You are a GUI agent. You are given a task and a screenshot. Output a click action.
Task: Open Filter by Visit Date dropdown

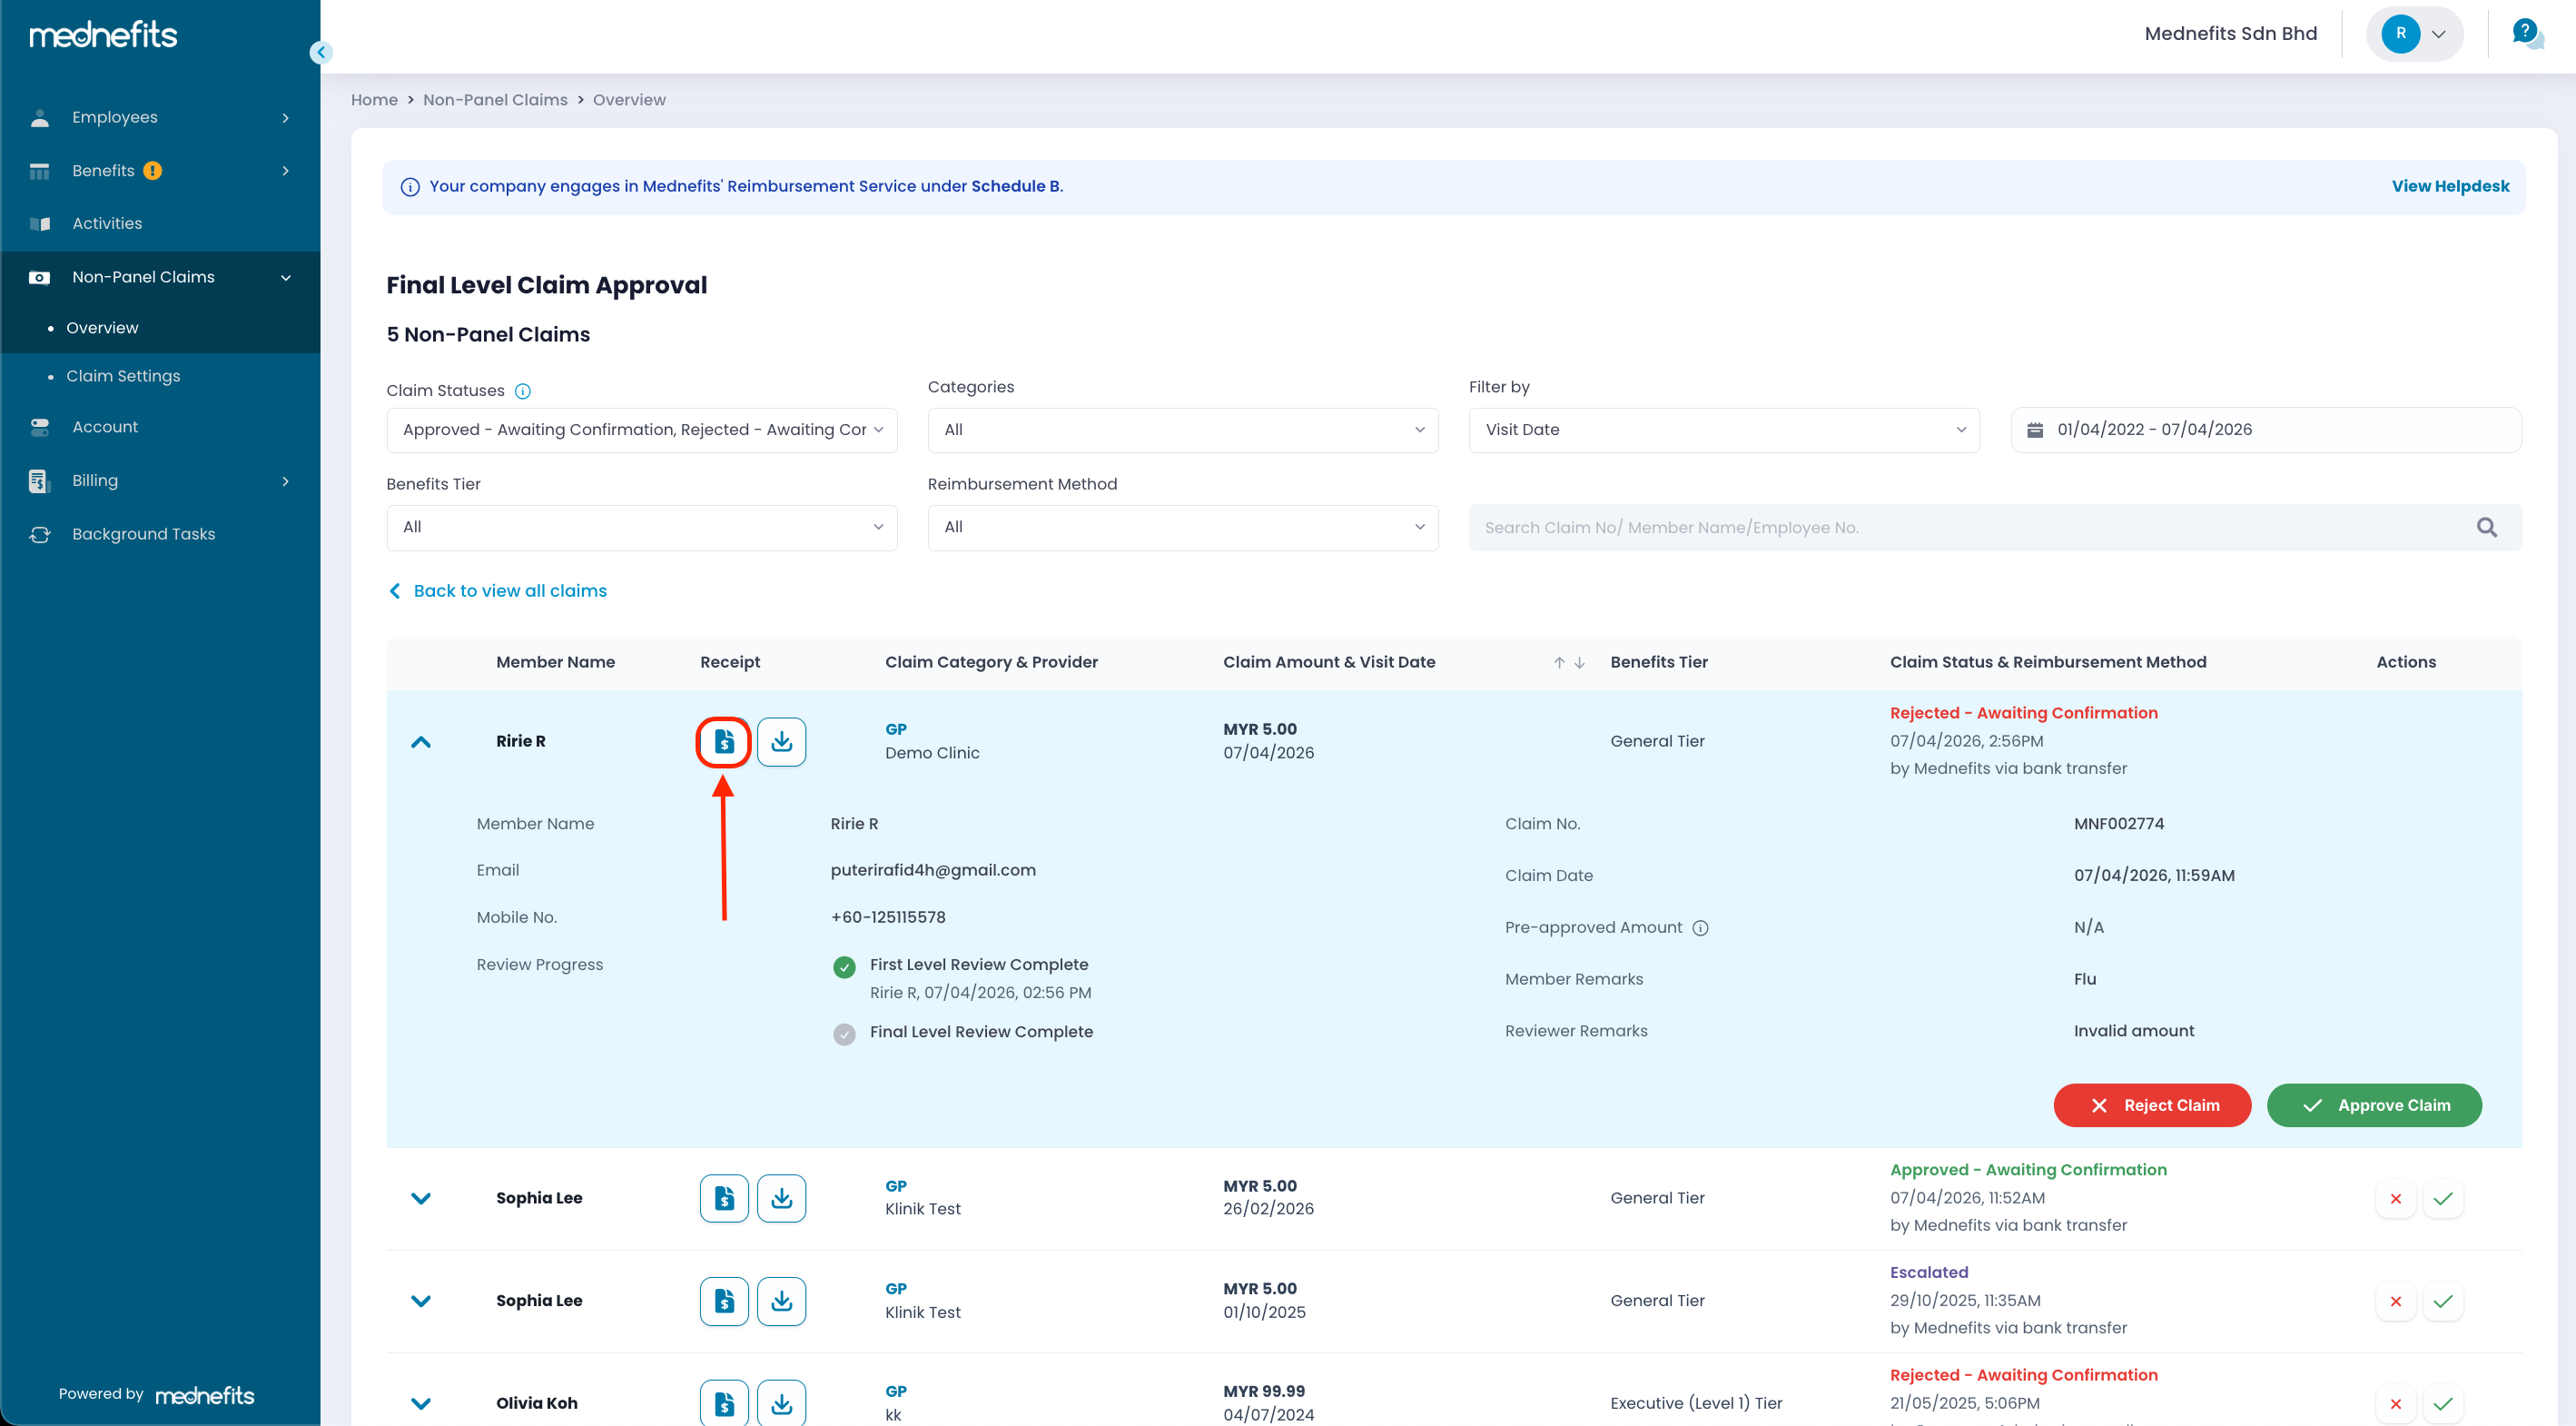pos(1723,430)
